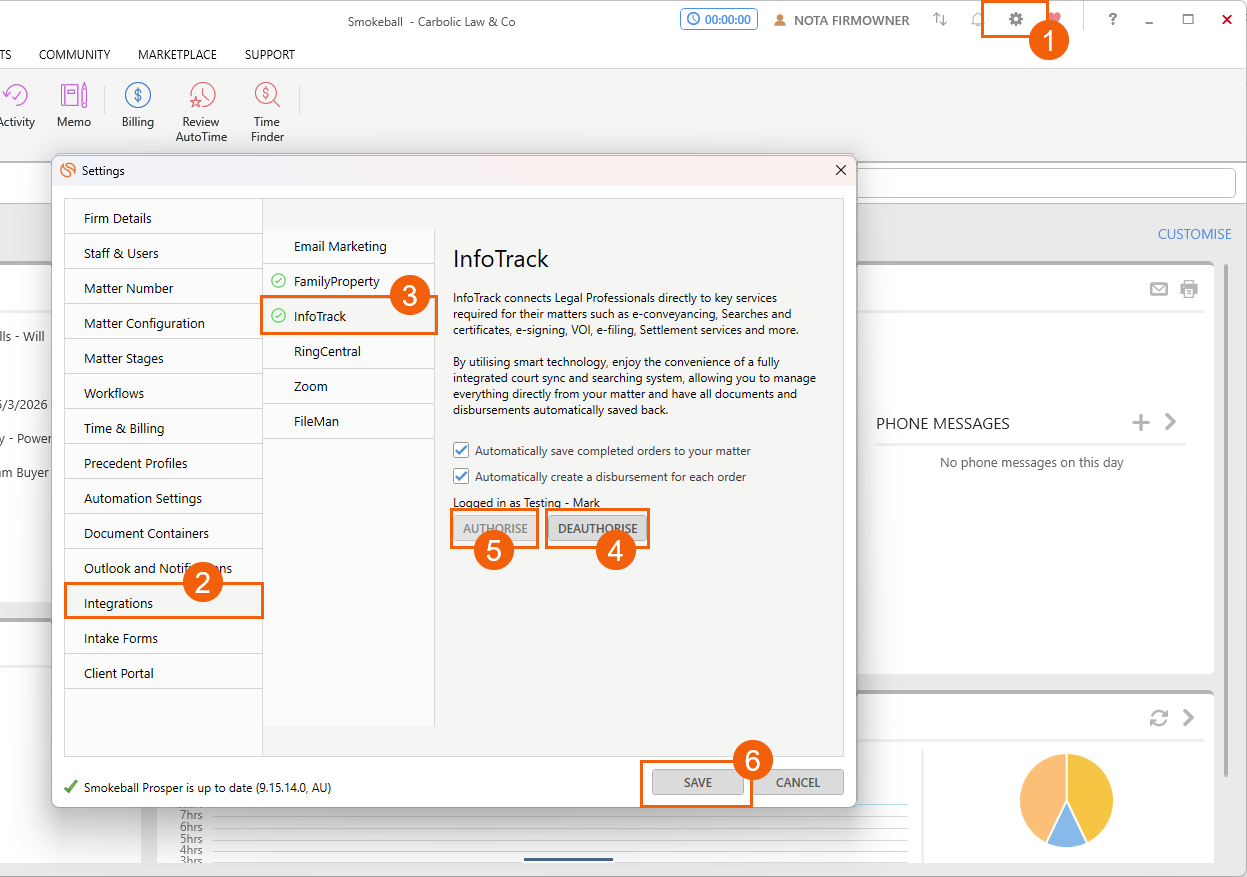Click the Billing dollar icon

pyautogui.click(x=138, y=96)
